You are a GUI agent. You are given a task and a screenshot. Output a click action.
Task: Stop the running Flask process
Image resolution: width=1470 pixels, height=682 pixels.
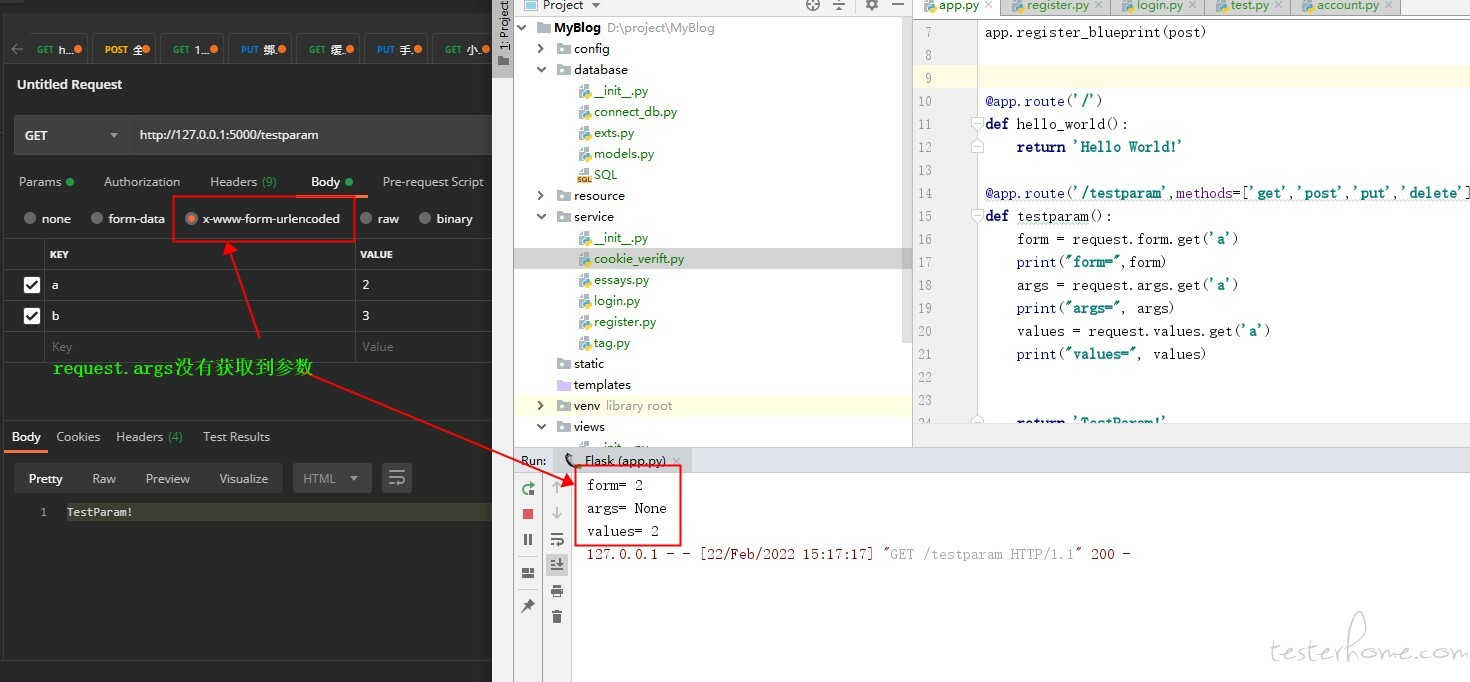point(528,514)
